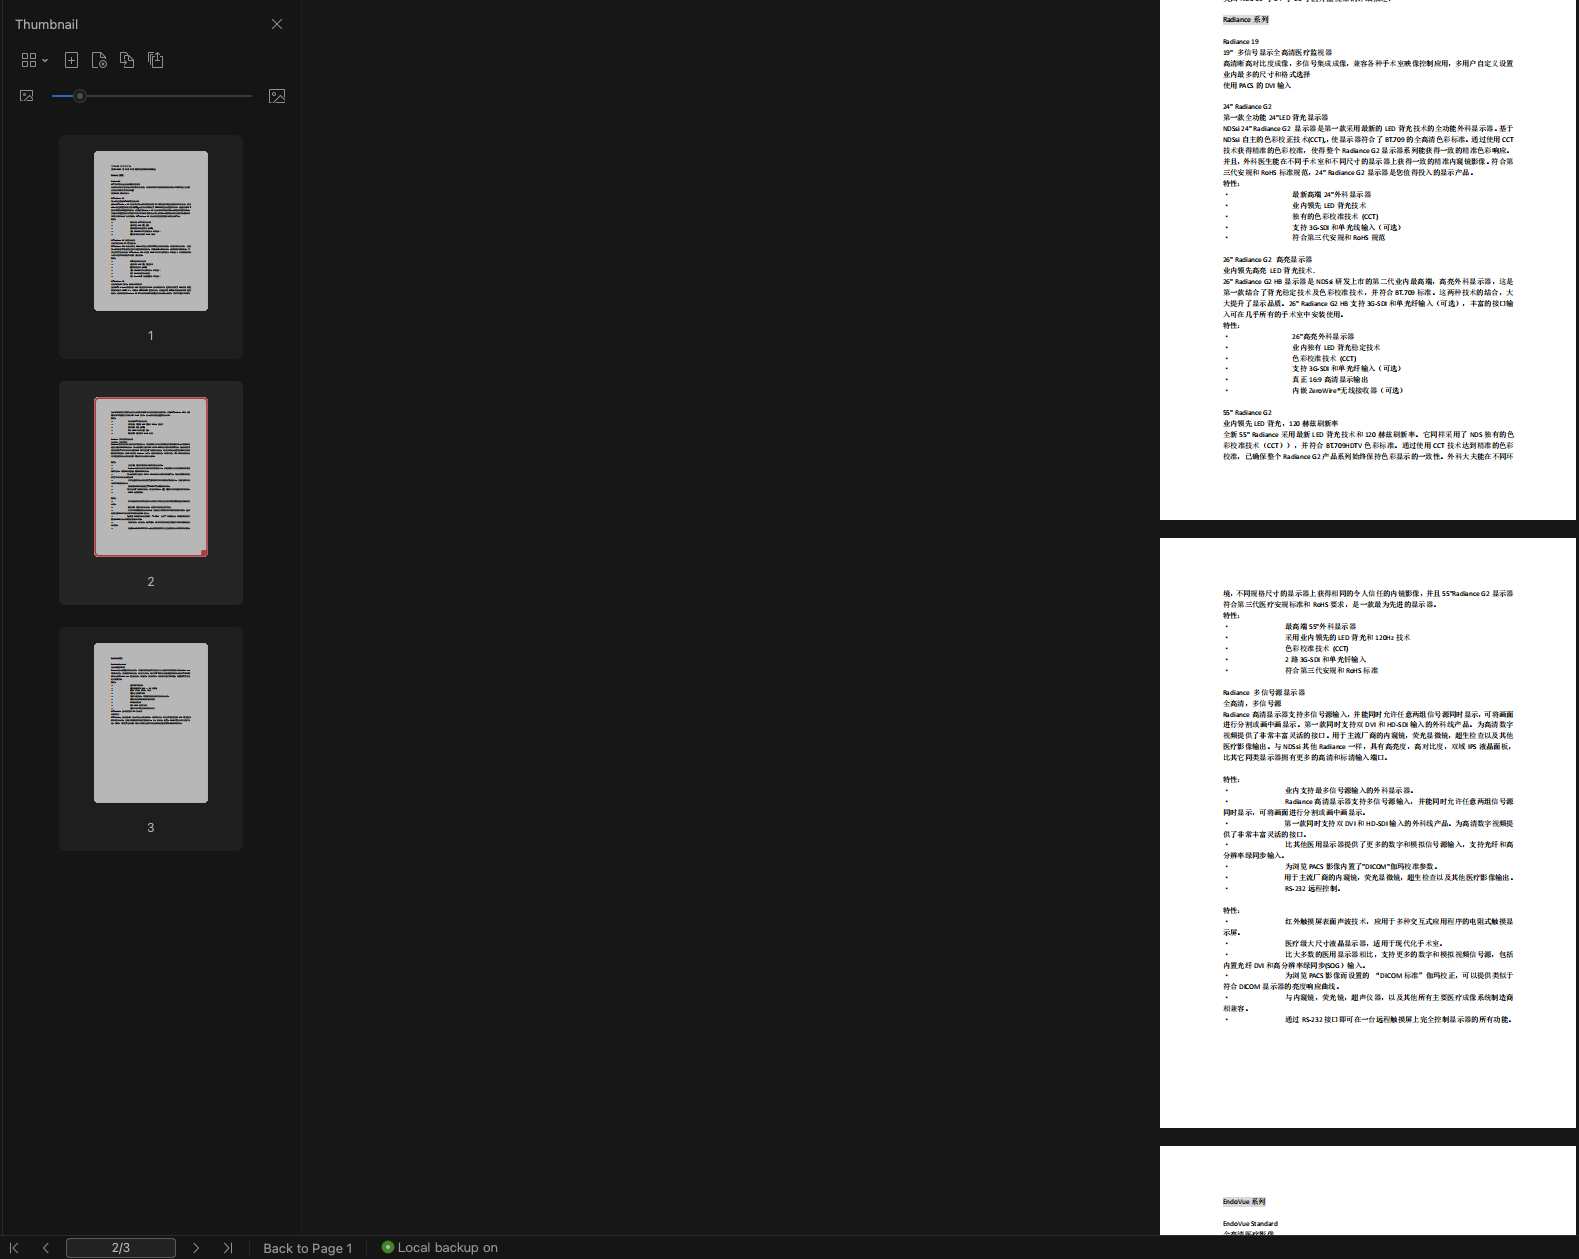Screen dimensions: 1579x1259
Task: Click the insert blank page icon
Action: point(71,60)
